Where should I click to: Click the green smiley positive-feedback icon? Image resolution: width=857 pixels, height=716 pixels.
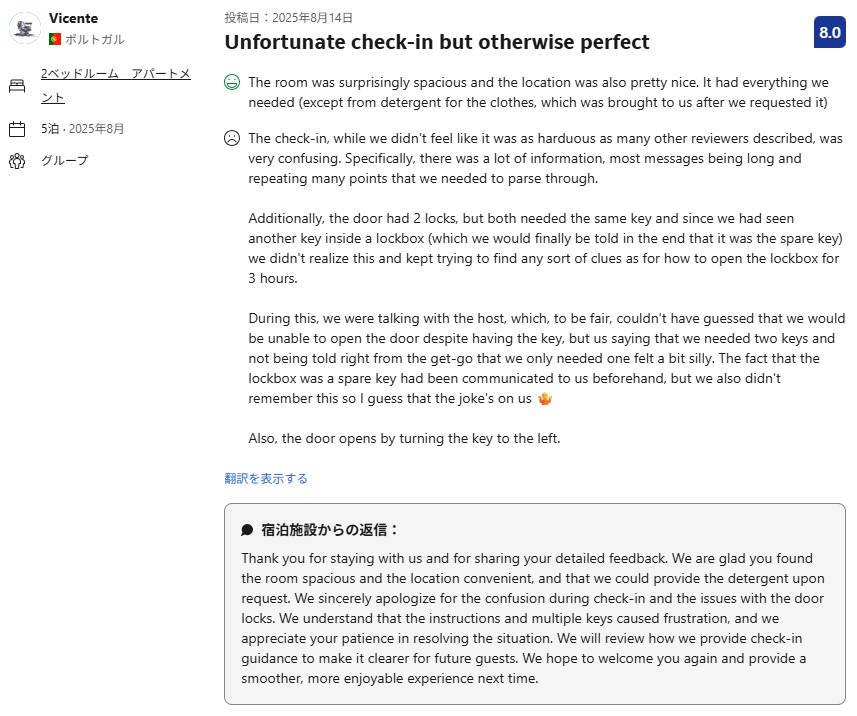pos(232,82)
